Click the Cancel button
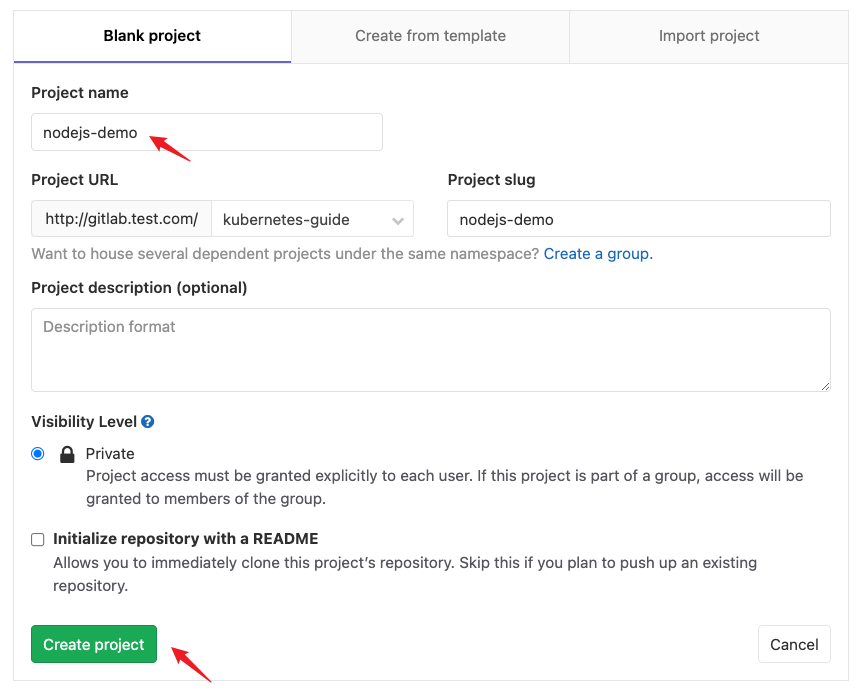 click(x=794, y=645)
